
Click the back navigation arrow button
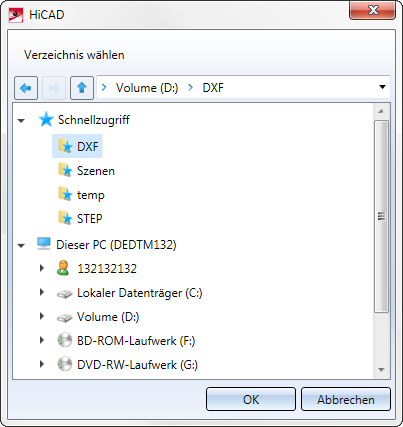26,88
